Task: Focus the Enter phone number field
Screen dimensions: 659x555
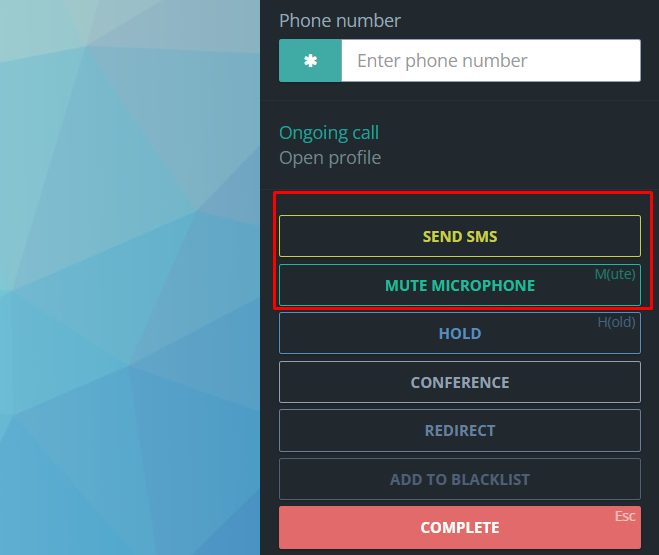Action: pyautogui.click(x=490, y=61)
